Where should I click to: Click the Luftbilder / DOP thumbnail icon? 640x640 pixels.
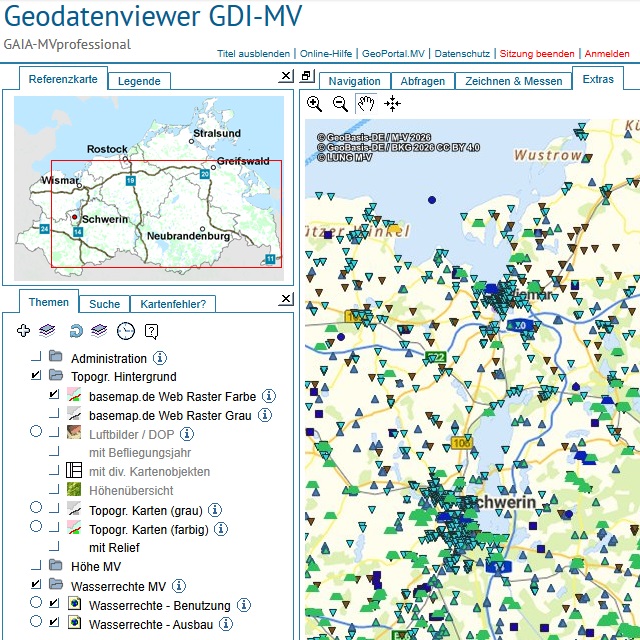point(74,432)
